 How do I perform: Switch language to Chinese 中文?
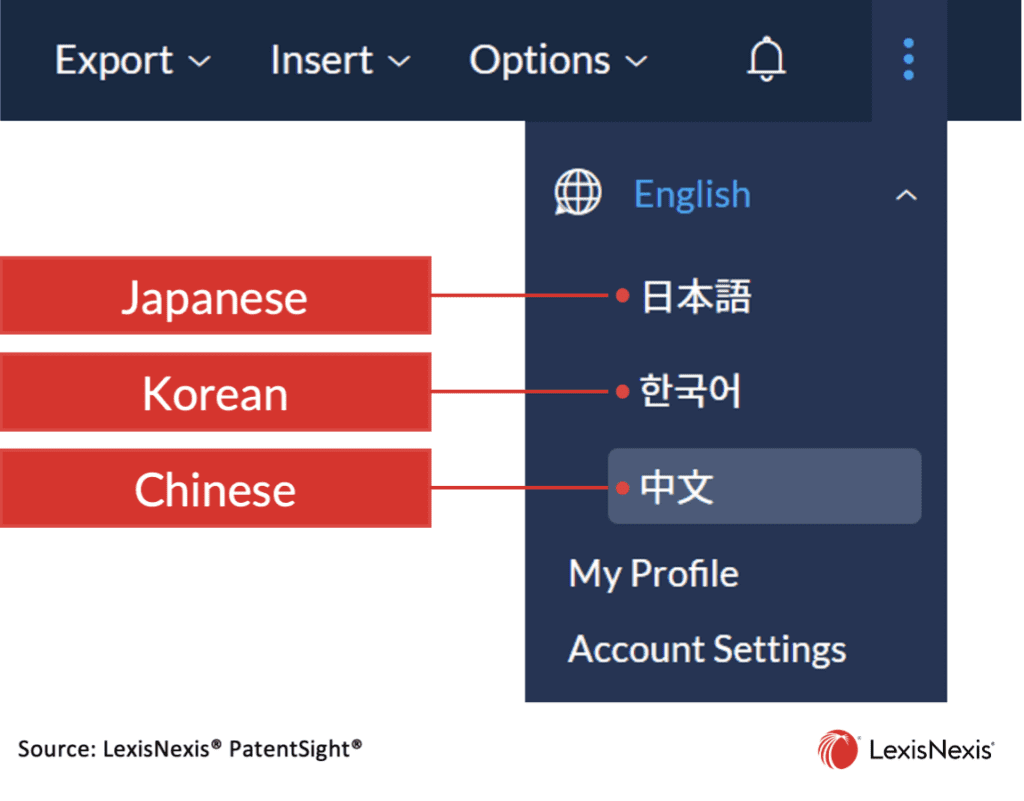pos(764,486)
